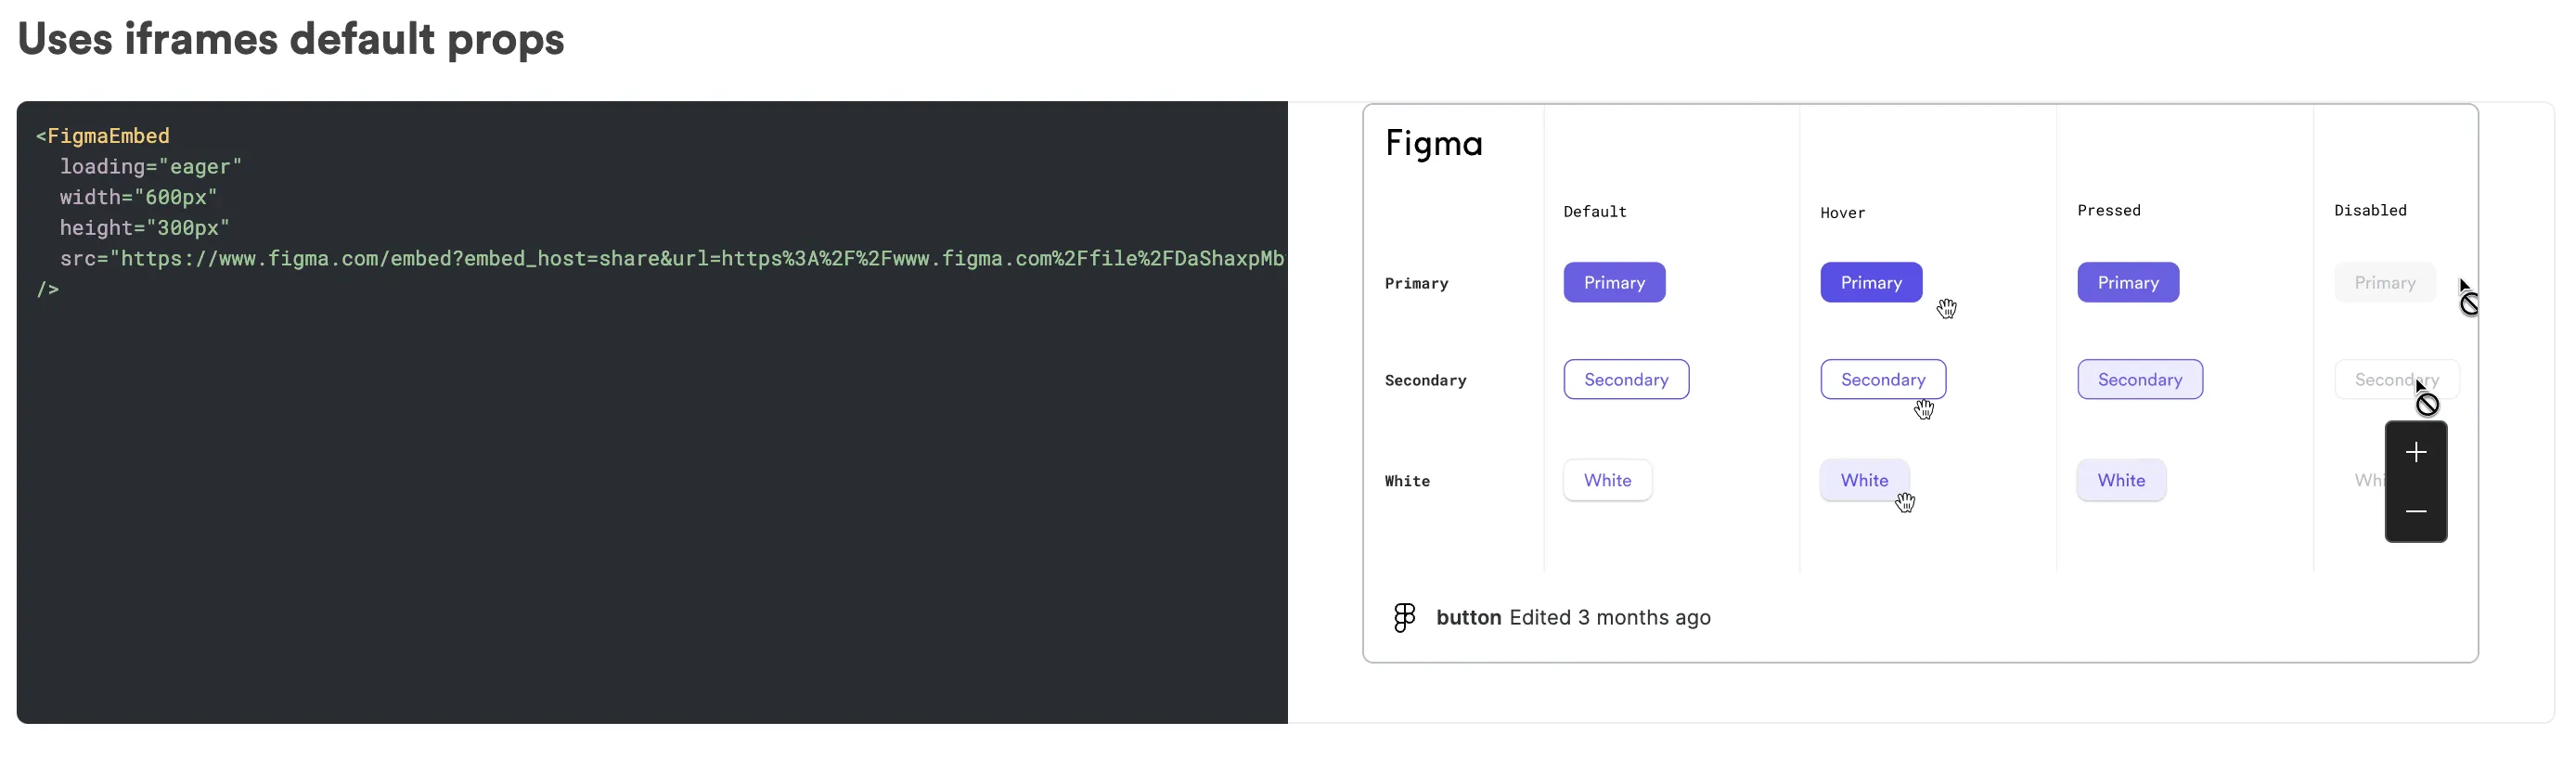Image resolution: width=2576 pixels, height=761 pixels.
Task: Click the disabled Primary button
Action: (2385, 282)
